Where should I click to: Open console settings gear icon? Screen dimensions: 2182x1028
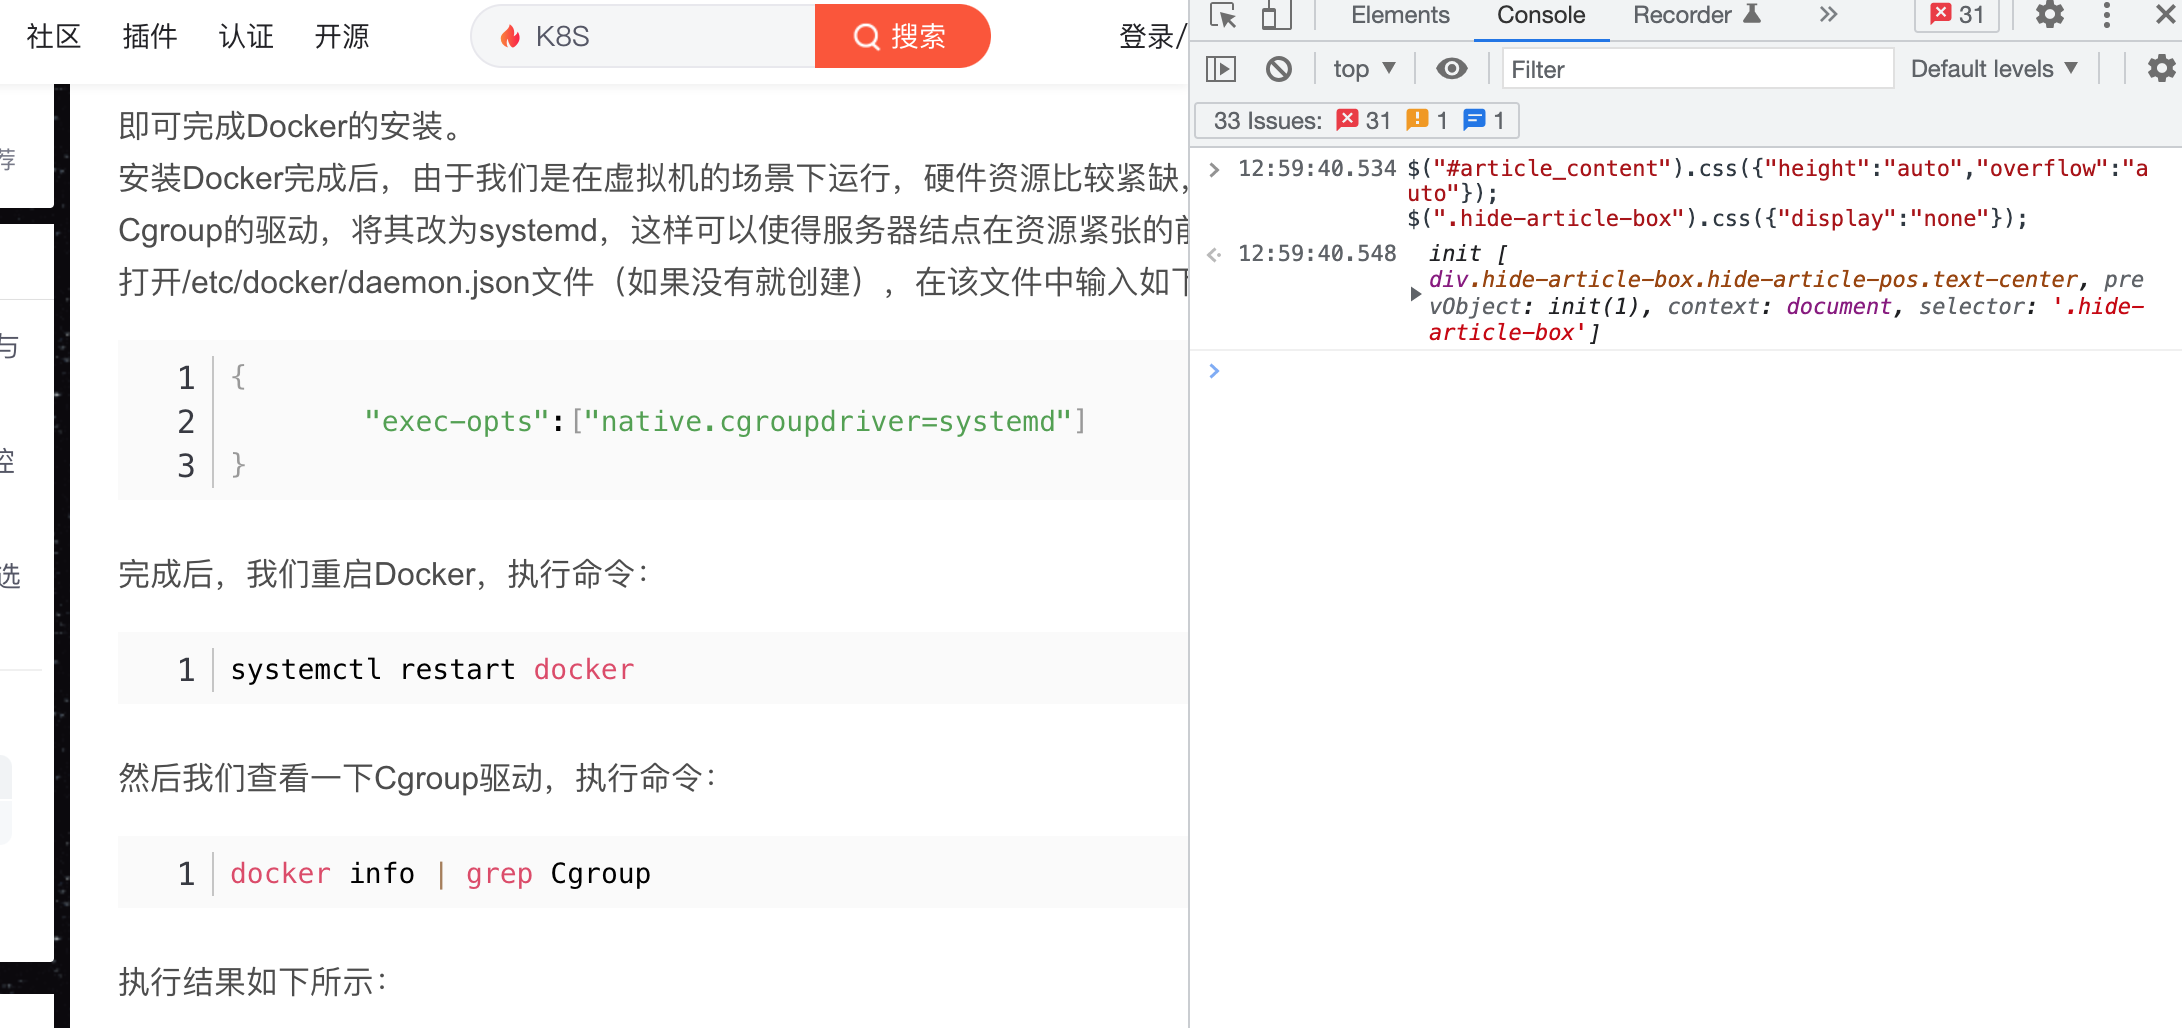coord(2161,69)
